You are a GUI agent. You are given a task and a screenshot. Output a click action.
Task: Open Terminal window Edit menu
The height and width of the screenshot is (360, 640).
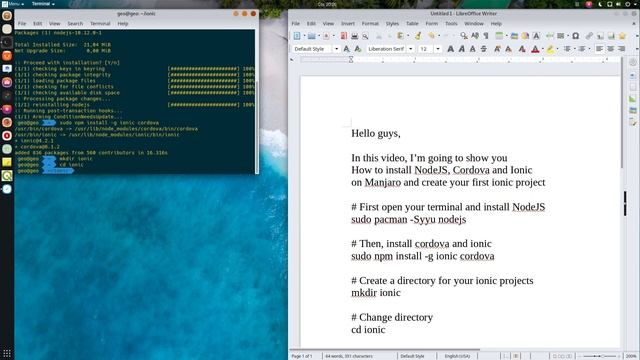(x=38, y=24)
